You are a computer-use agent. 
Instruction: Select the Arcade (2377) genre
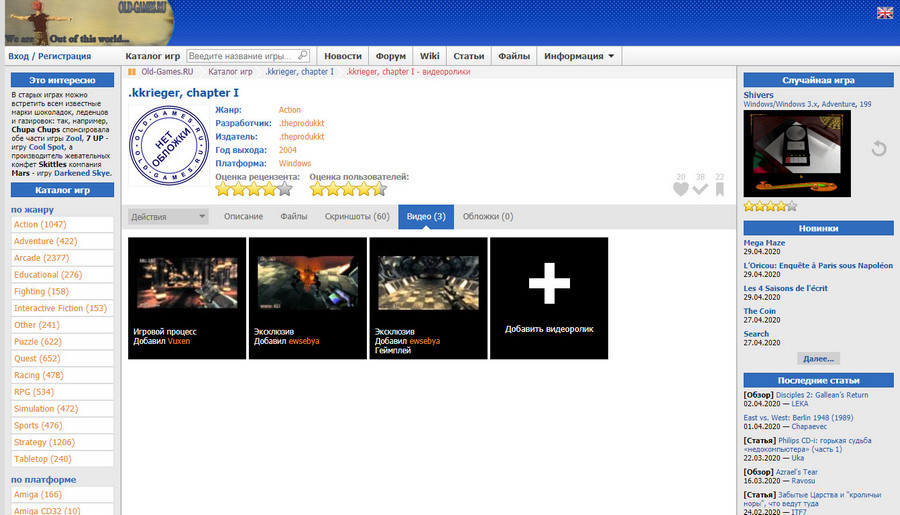[x=62, y=258]
